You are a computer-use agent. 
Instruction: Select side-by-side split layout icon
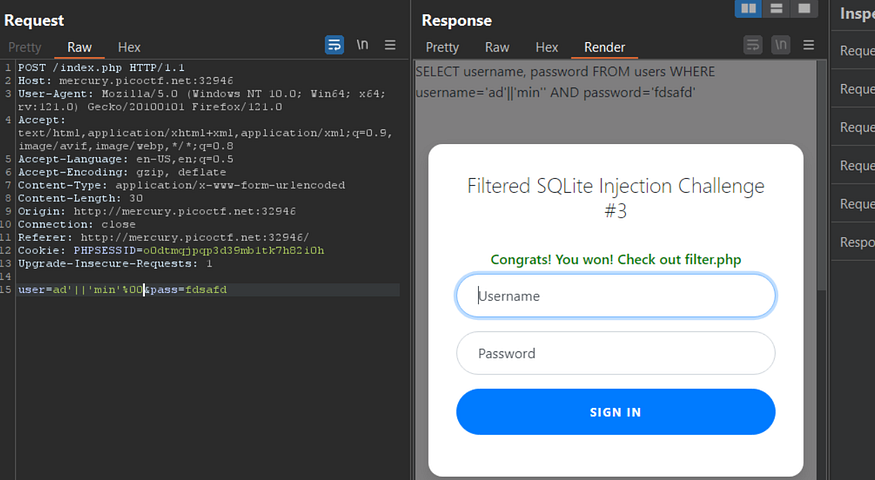747,9
